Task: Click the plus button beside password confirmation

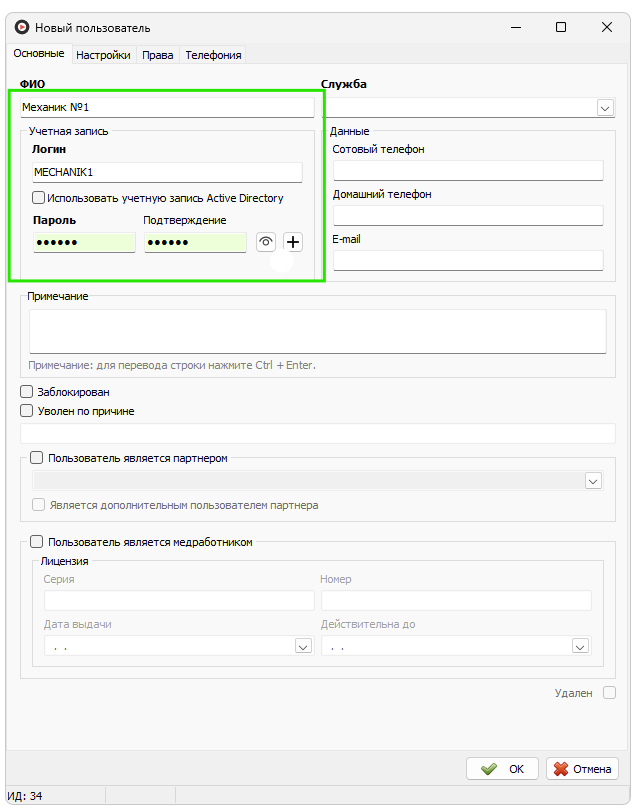Action: pyautogui.click(x=292, y=242)
